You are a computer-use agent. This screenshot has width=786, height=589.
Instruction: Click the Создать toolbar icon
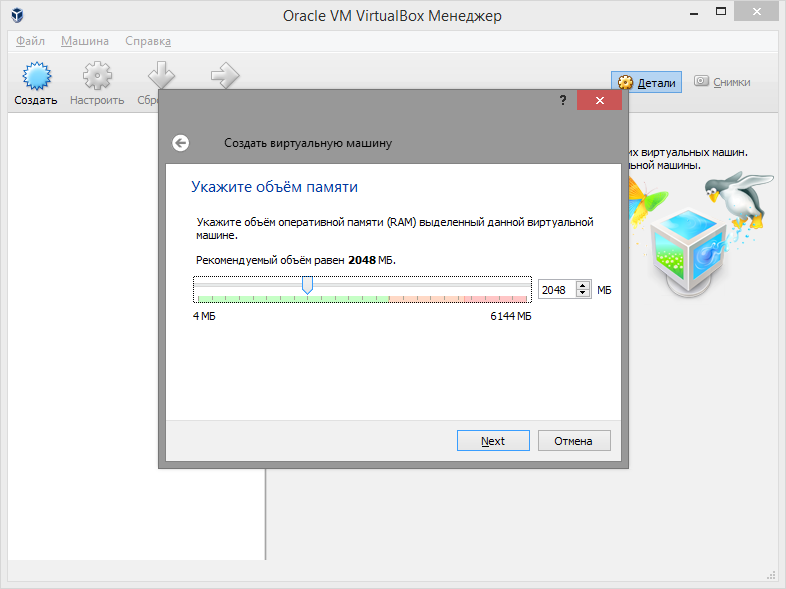click(36, 76)
